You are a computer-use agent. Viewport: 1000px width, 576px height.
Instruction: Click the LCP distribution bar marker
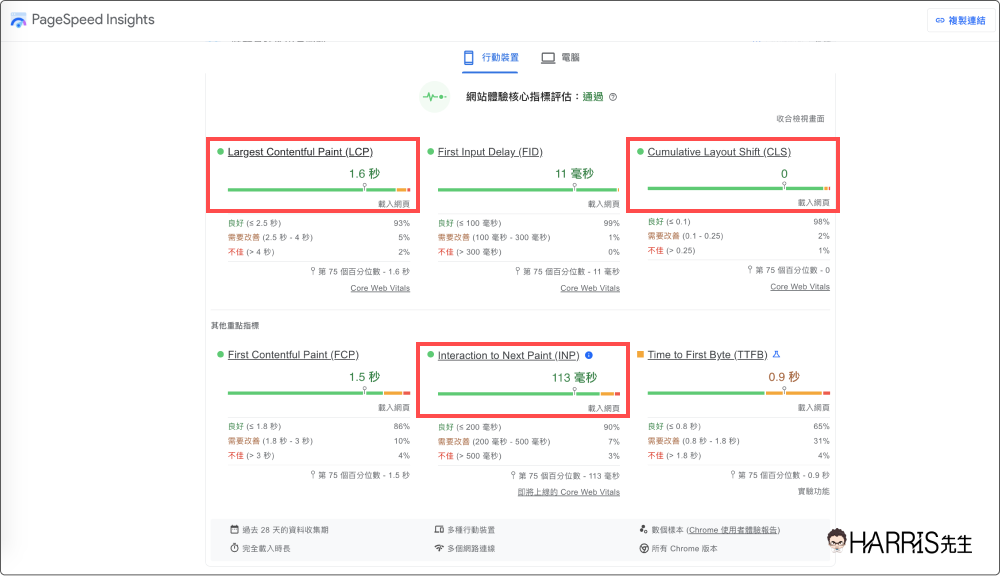pos(365,187)
